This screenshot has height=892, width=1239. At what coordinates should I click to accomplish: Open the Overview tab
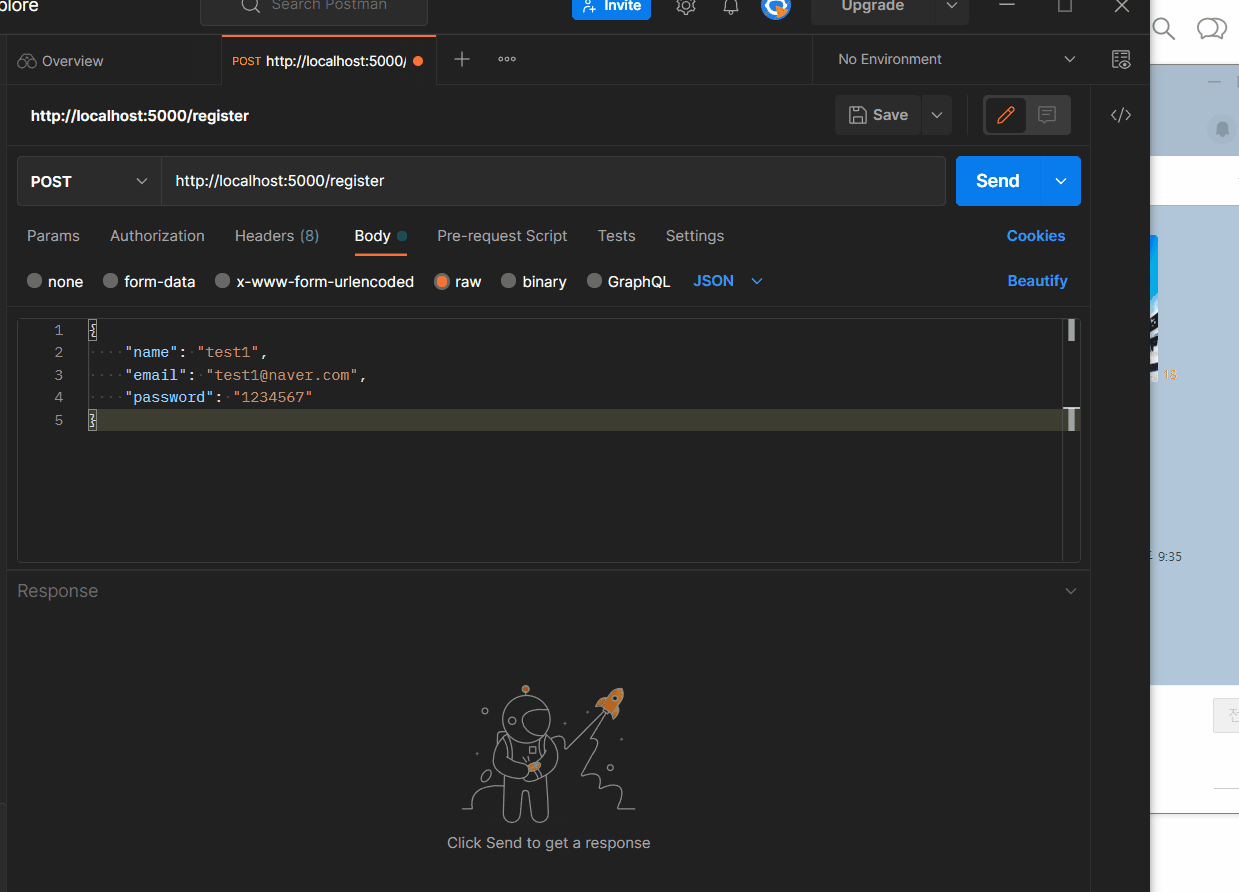pos(61,61)
